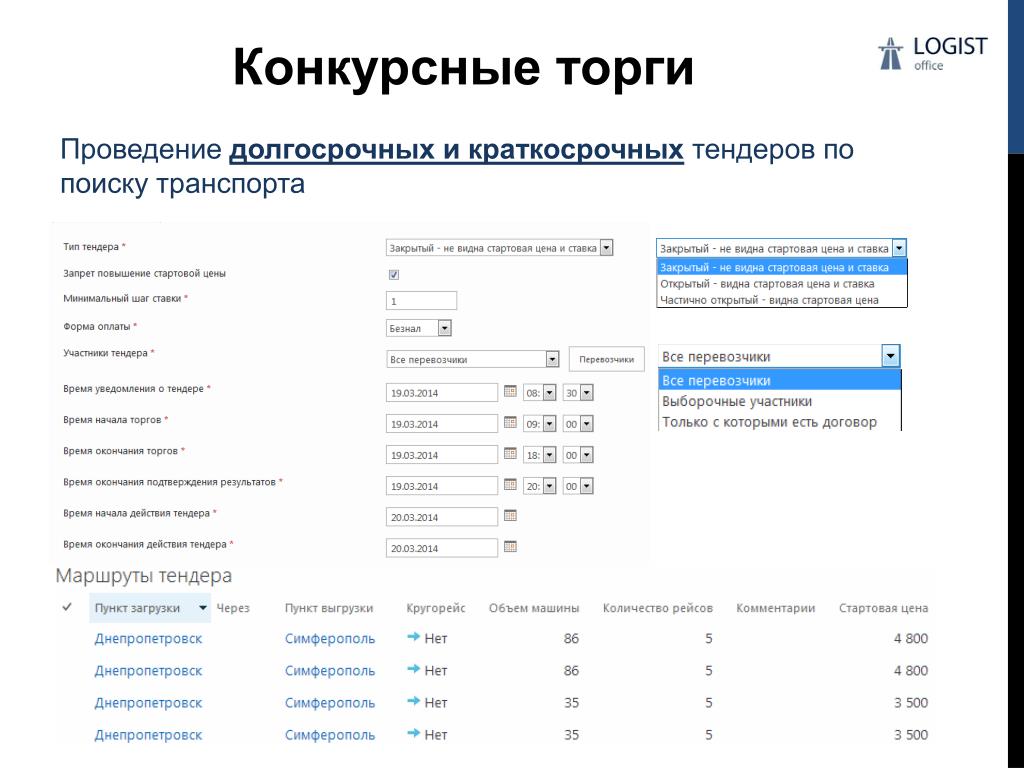Click the bidding end date field
The height and width of the screenshot is (768, 1024).
[441, 455]
